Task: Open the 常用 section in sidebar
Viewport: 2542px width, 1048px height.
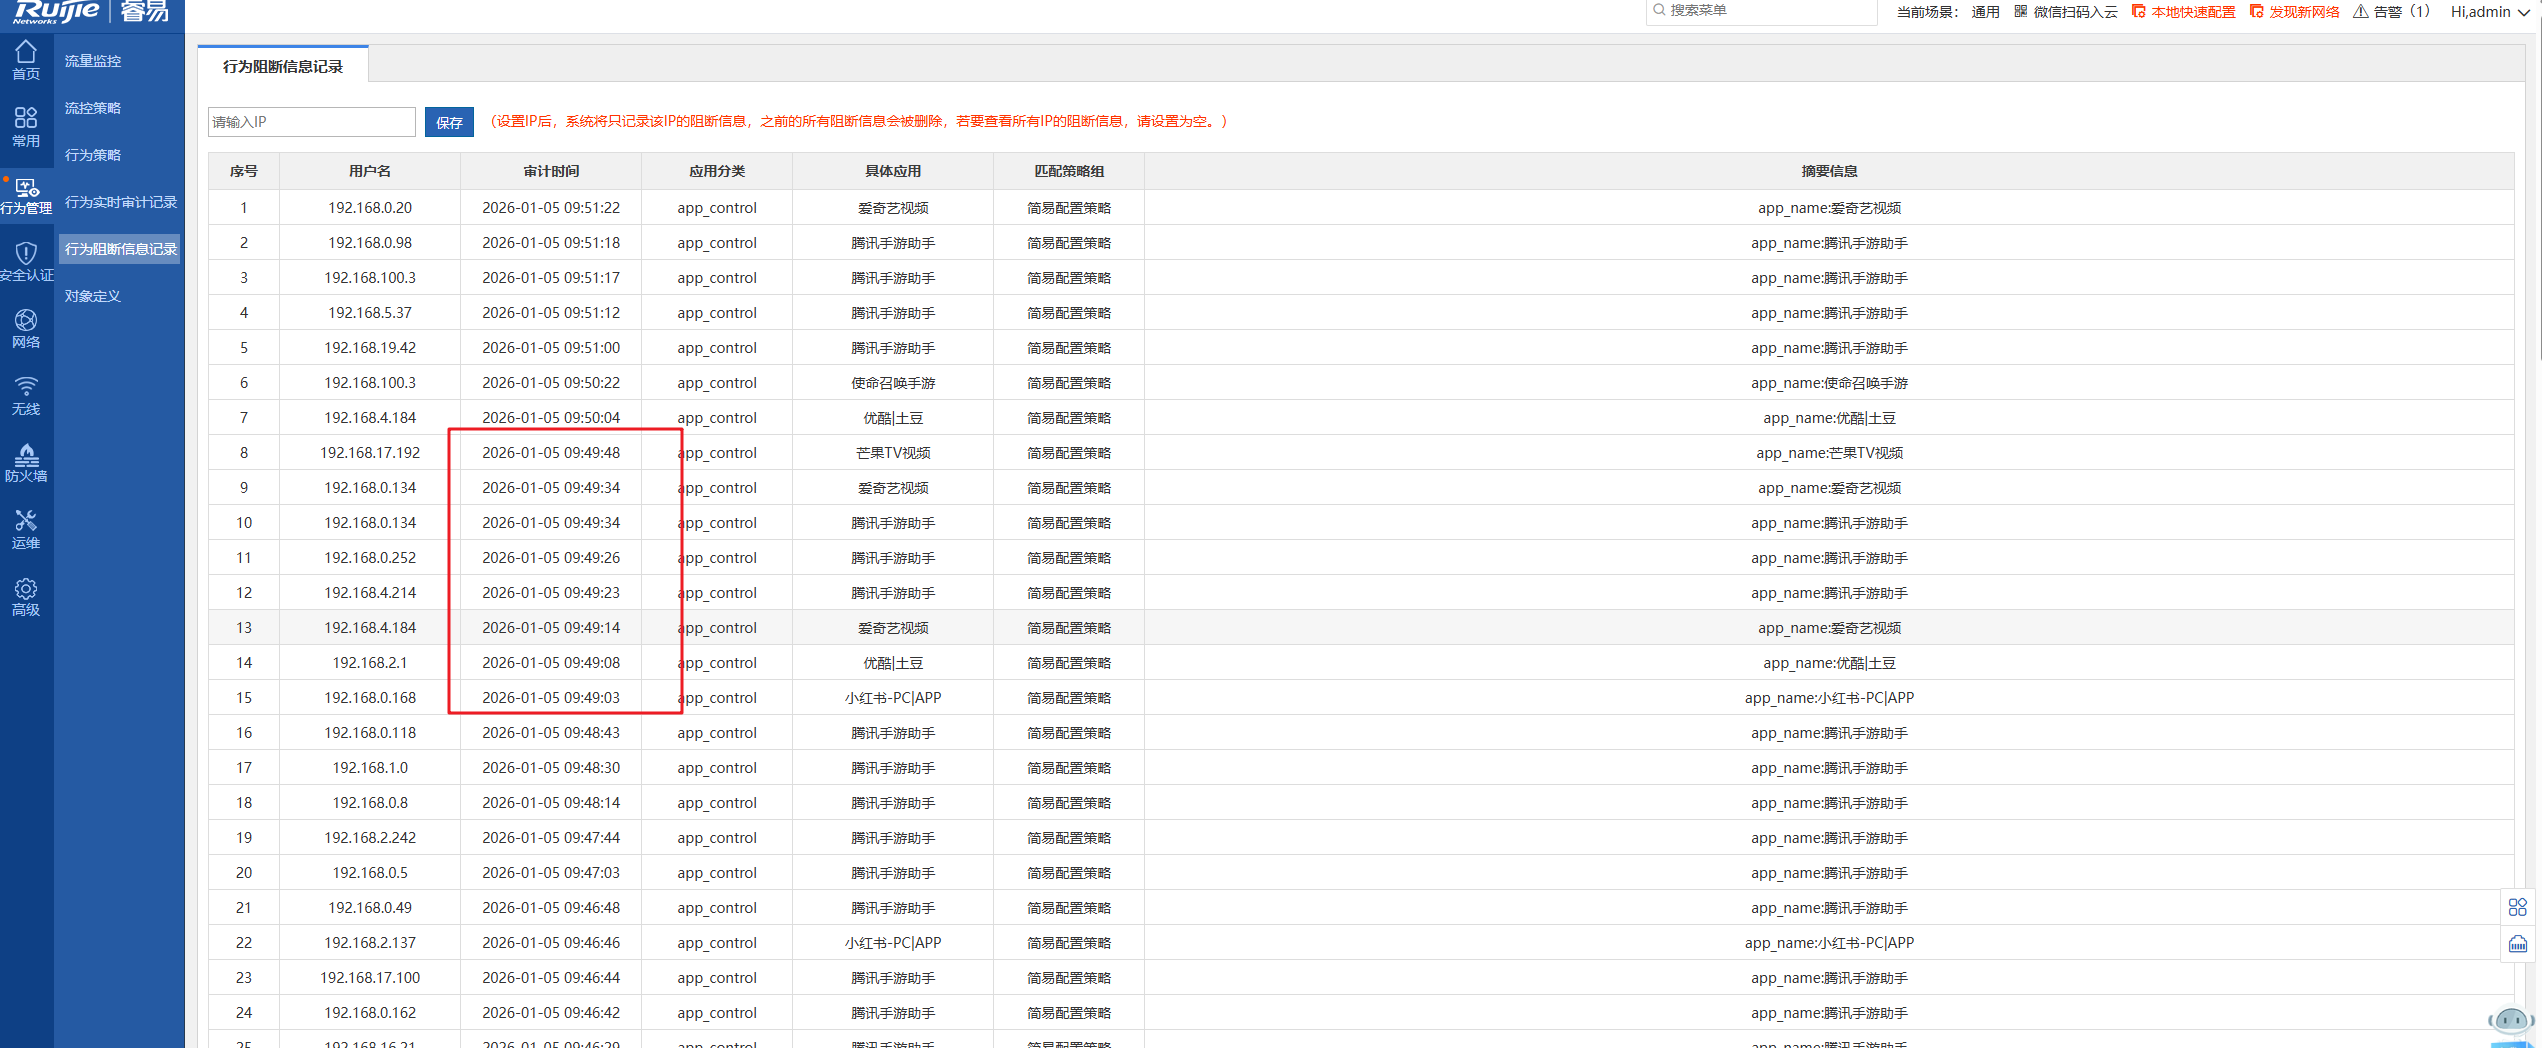Action: (26, 127)
